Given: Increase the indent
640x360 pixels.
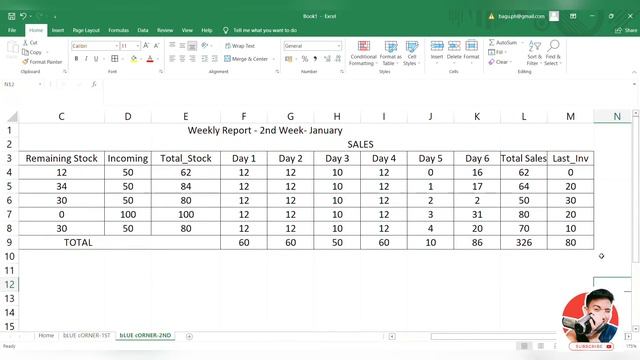Looking at the screenshot, I should click(x=215, y=59).
